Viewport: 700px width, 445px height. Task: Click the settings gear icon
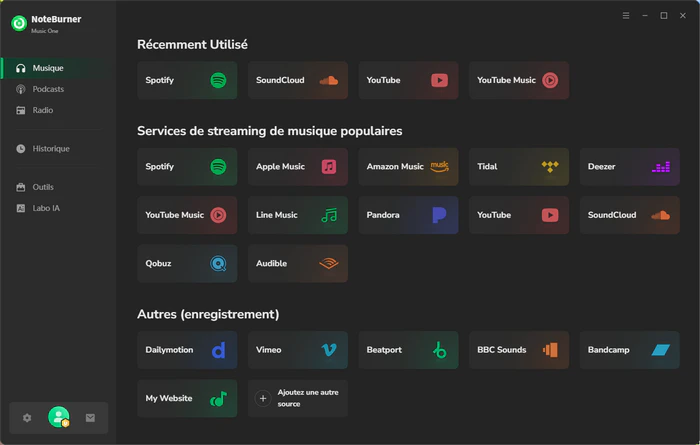click(27, 418)
